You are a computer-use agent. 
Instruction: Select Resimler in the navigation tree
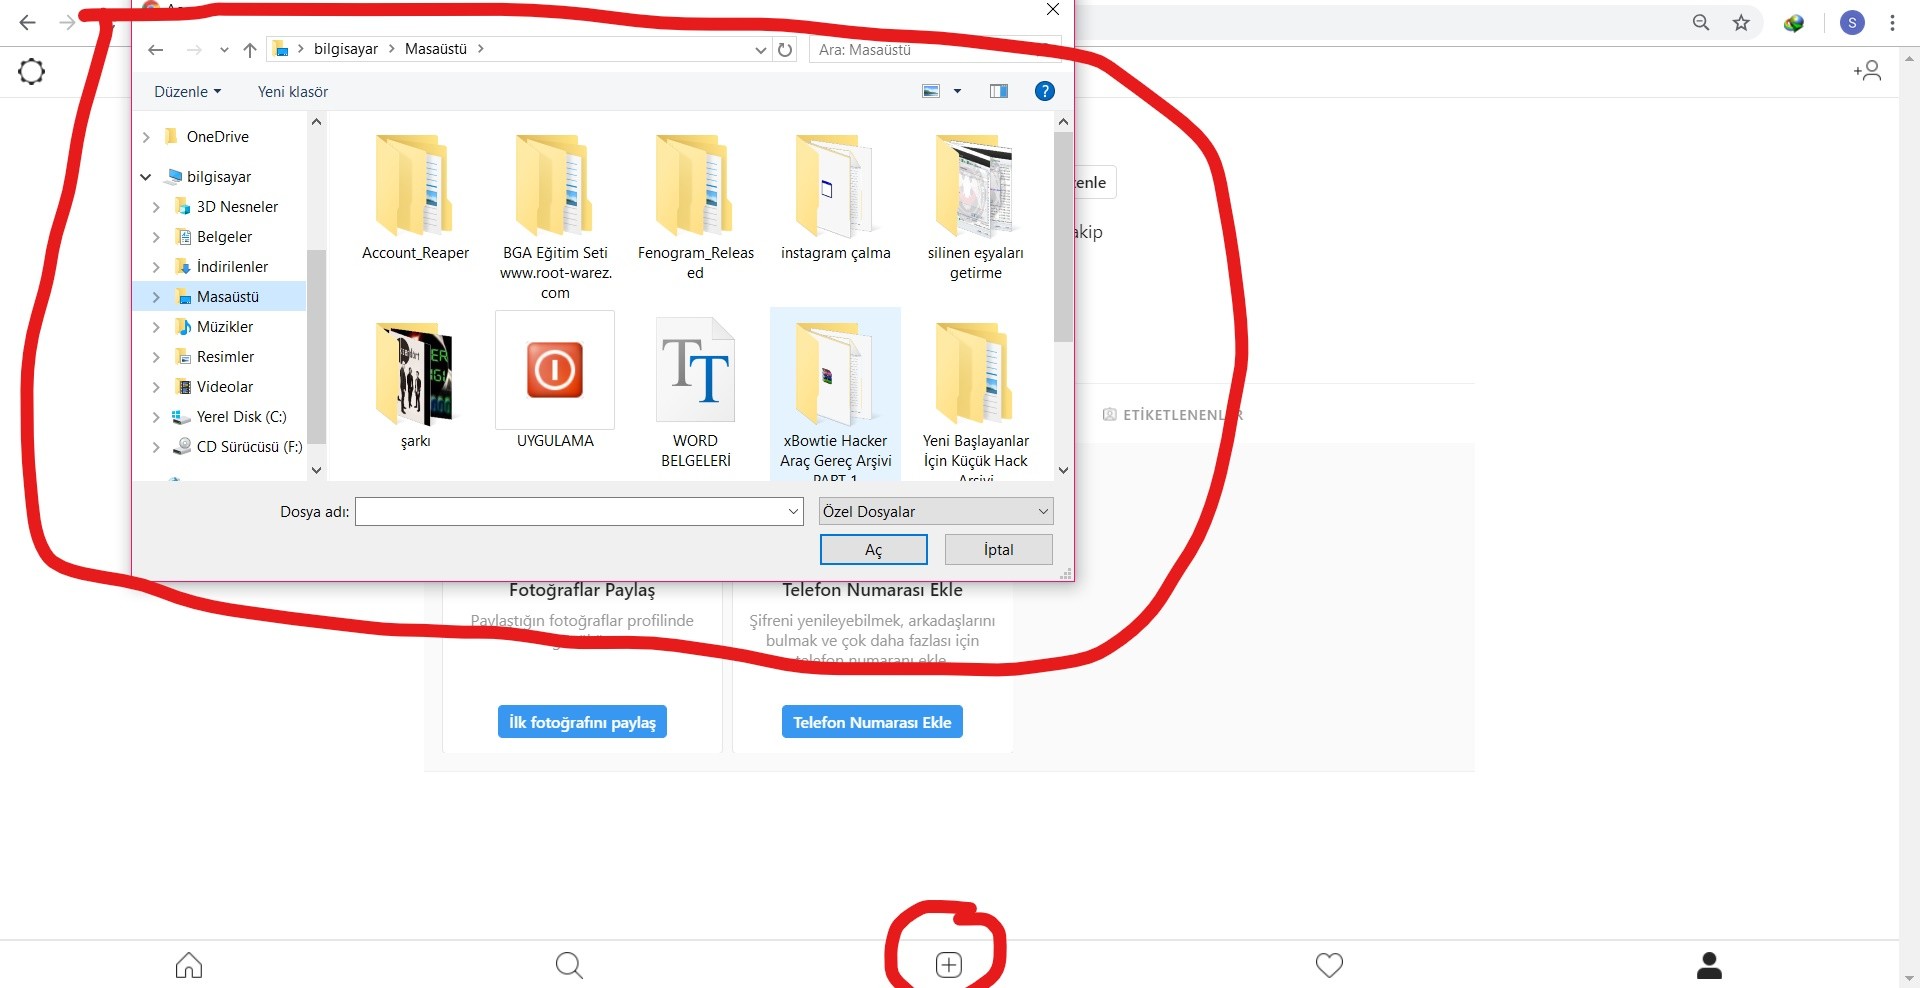click(x=225, y=357)
